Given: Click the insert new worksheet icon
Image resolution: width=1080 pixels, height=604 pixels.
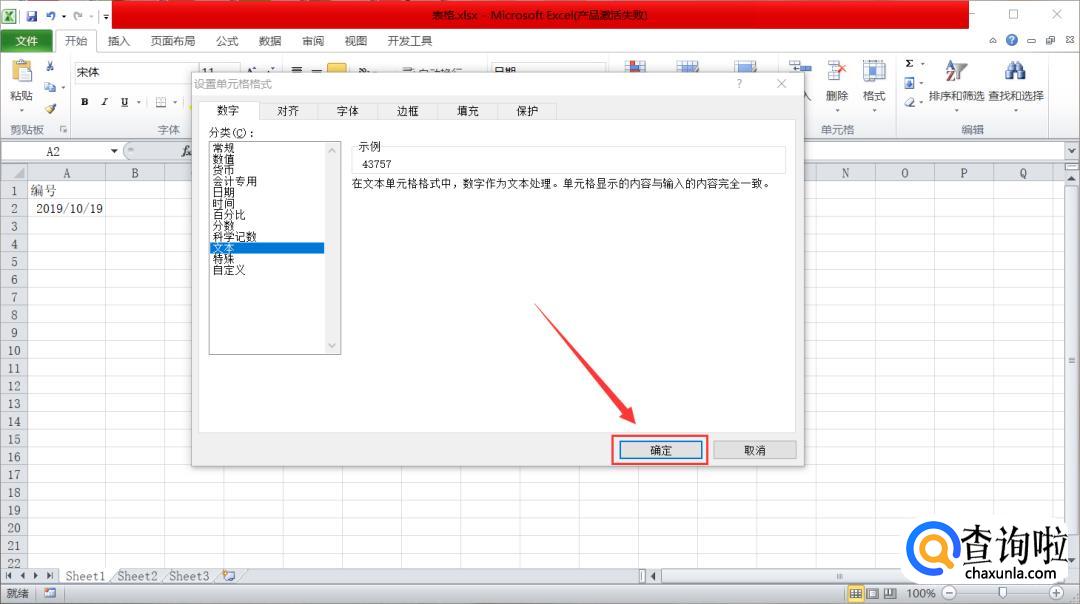Looking at the screenshot, I should tap(229, 576).
